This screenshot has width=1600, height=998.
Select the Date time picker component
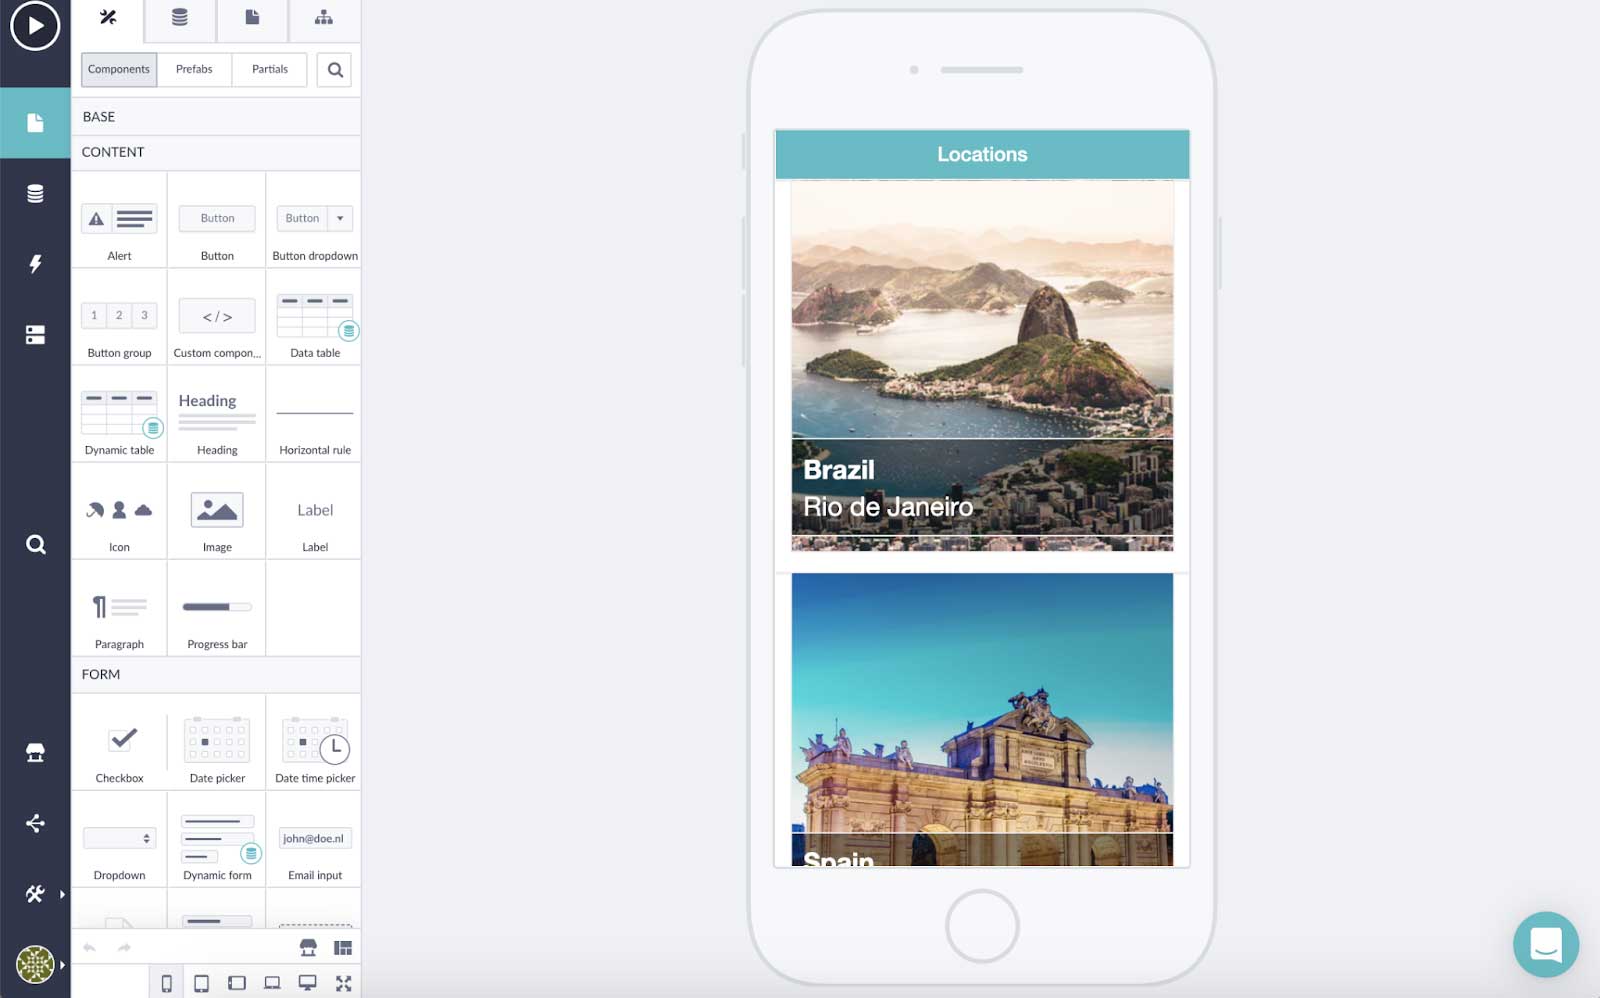pyautogui.click(x=314, y=742)
